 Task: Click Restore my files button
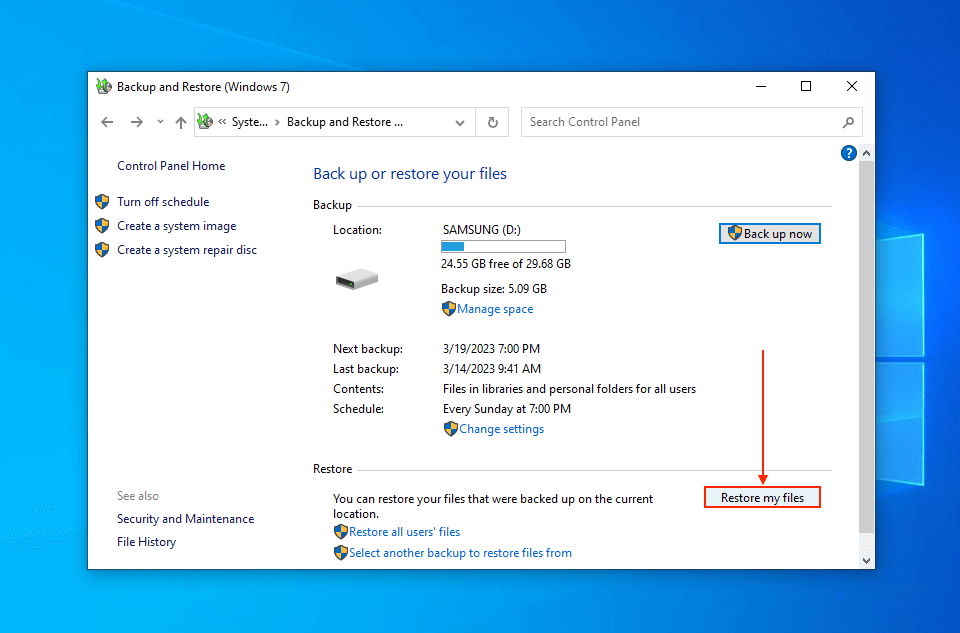tap(762, 498)
